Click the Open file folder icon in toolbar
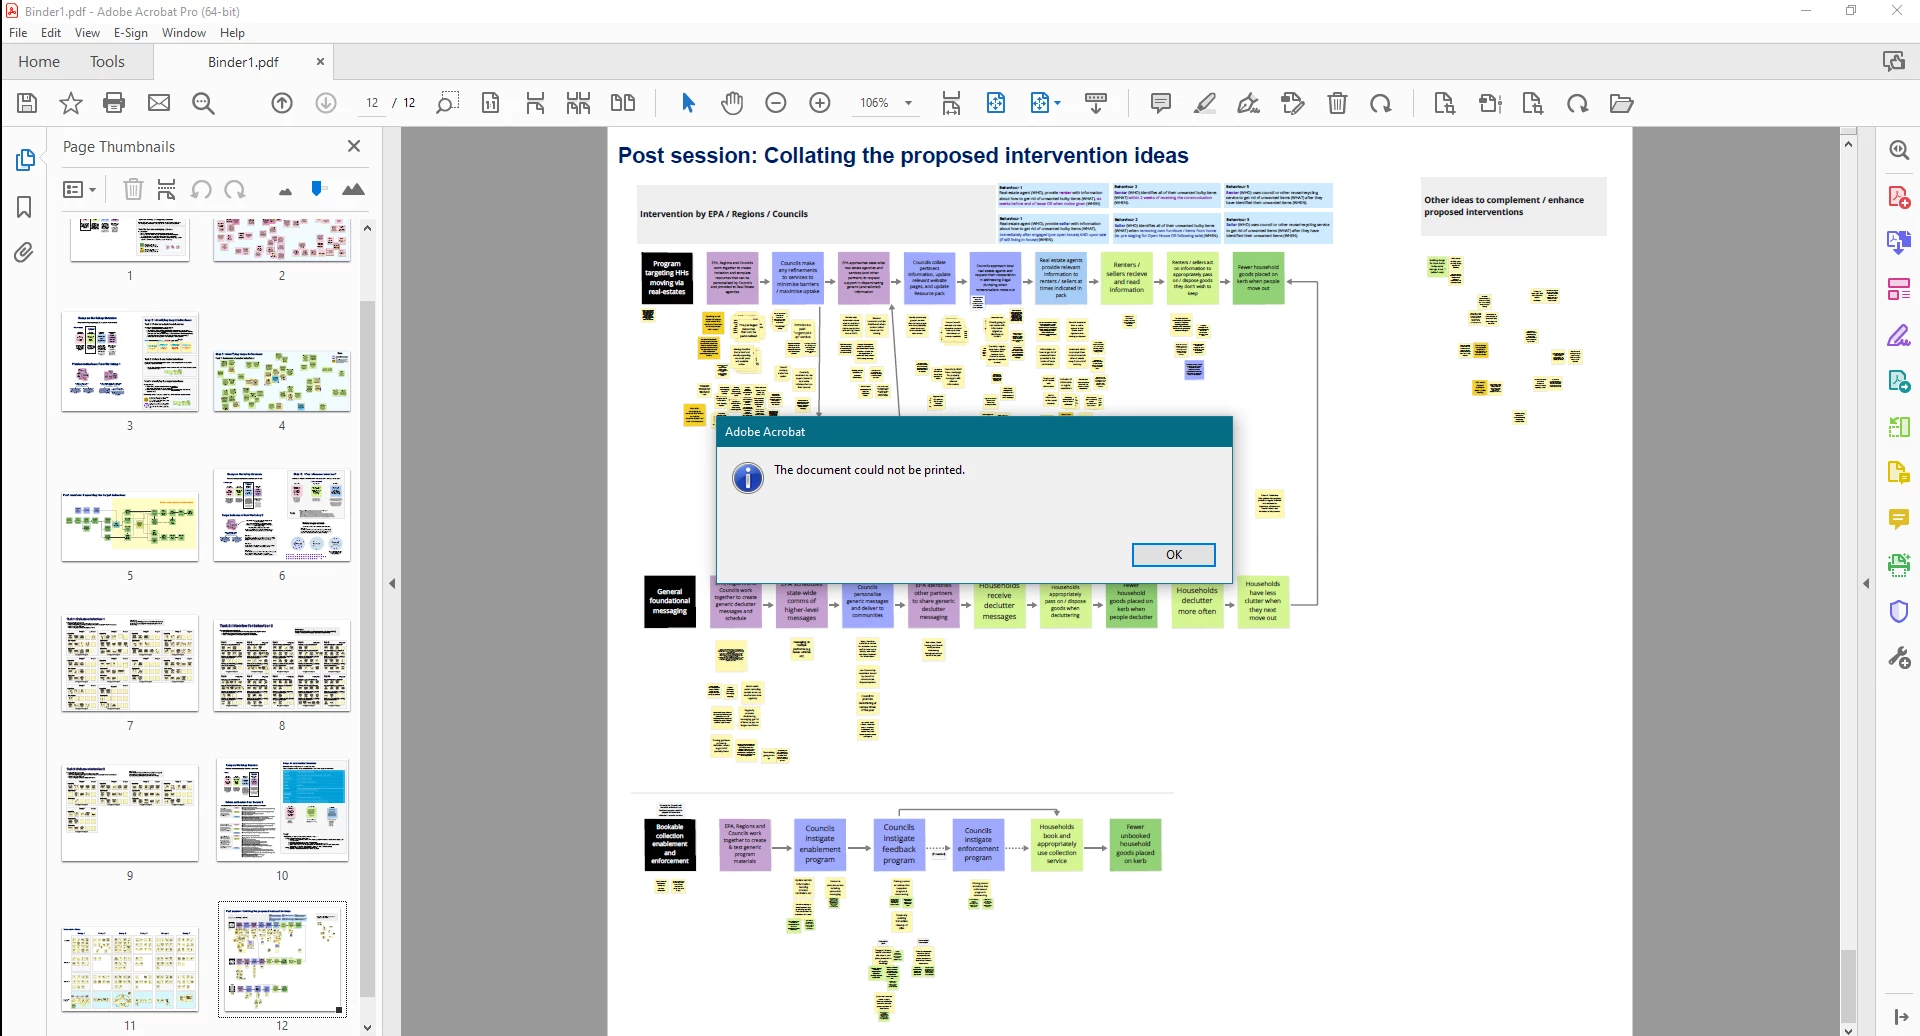This screenshot has width=1920, height=1036. click(1622, 103)
